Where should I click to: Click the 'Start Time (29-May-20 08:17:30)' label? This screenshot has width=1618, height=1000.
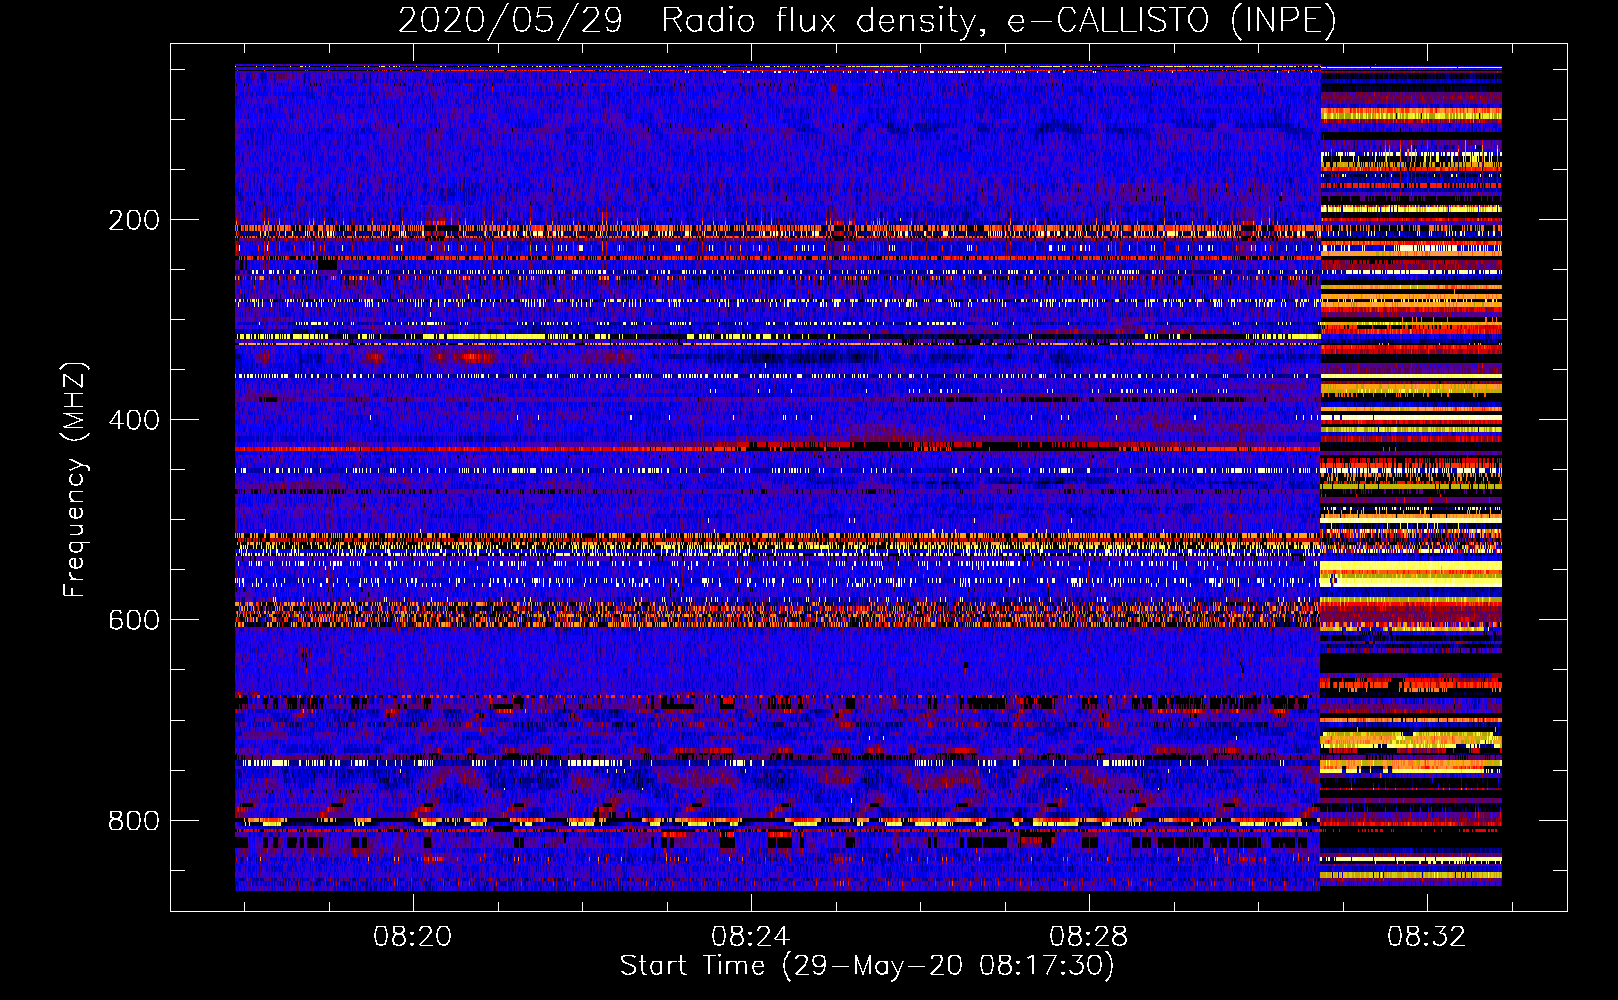coord(867,966)
